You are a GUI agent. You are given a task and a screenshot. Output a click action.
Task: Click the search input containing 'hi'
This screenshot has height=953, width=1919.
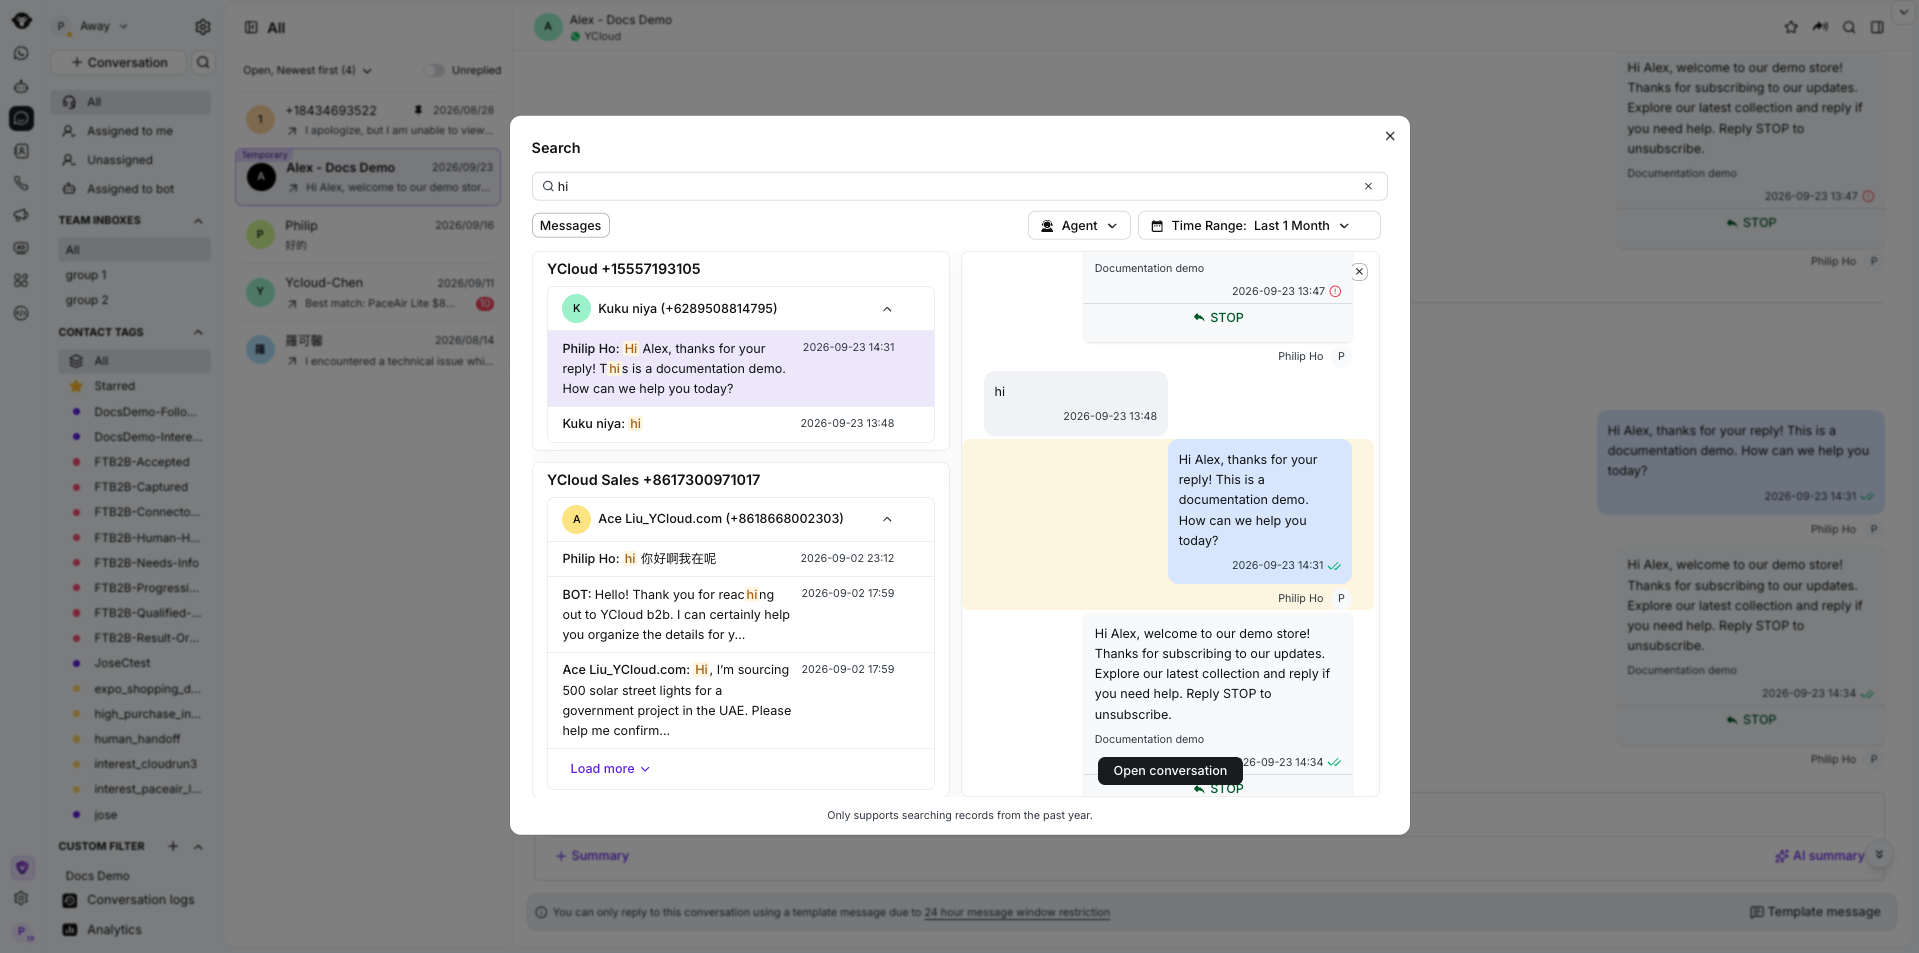[959, 186]
